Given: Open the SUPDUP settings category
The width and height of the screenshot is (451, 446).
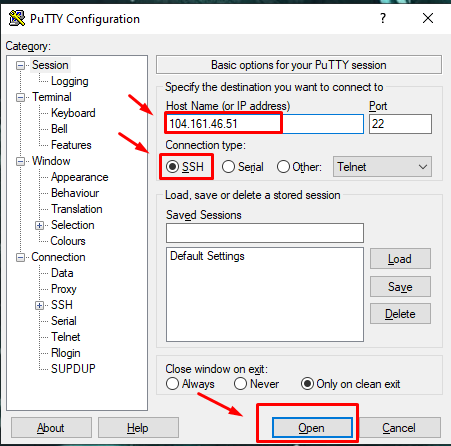Looking at the screenshot, I should pyautogui.click(x=73, y=369).
